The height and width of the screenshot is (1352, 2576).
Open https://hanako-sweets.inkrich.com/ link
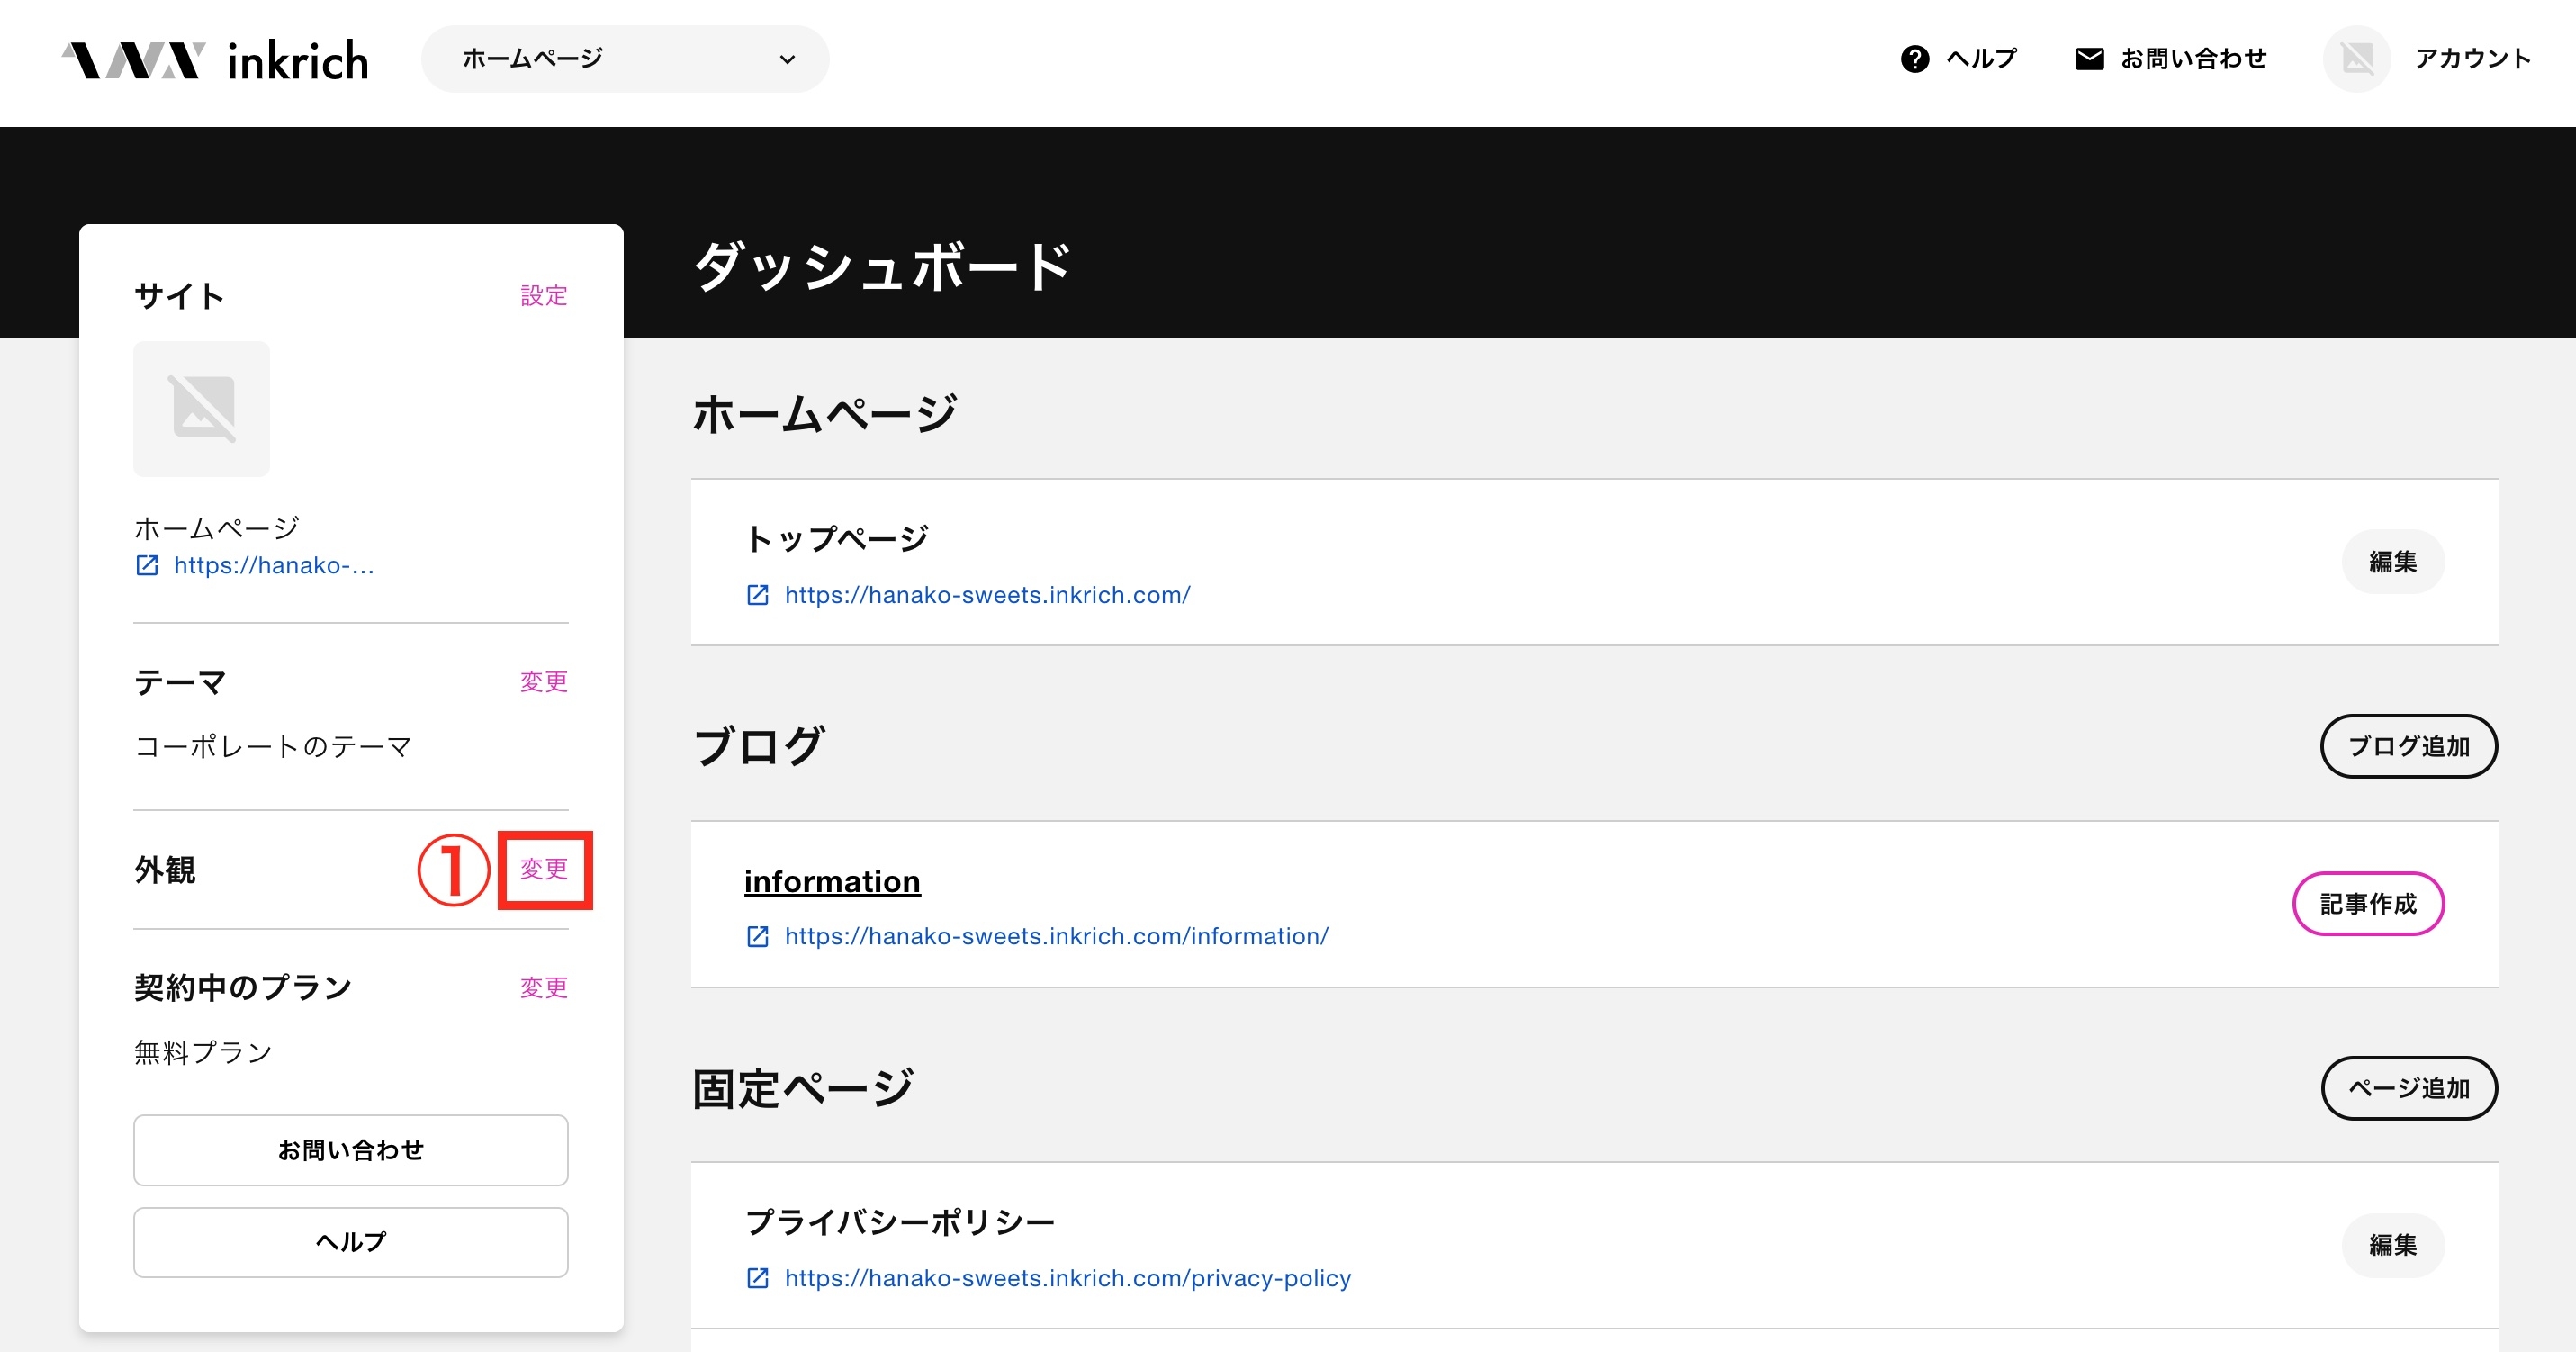[987, 595]
